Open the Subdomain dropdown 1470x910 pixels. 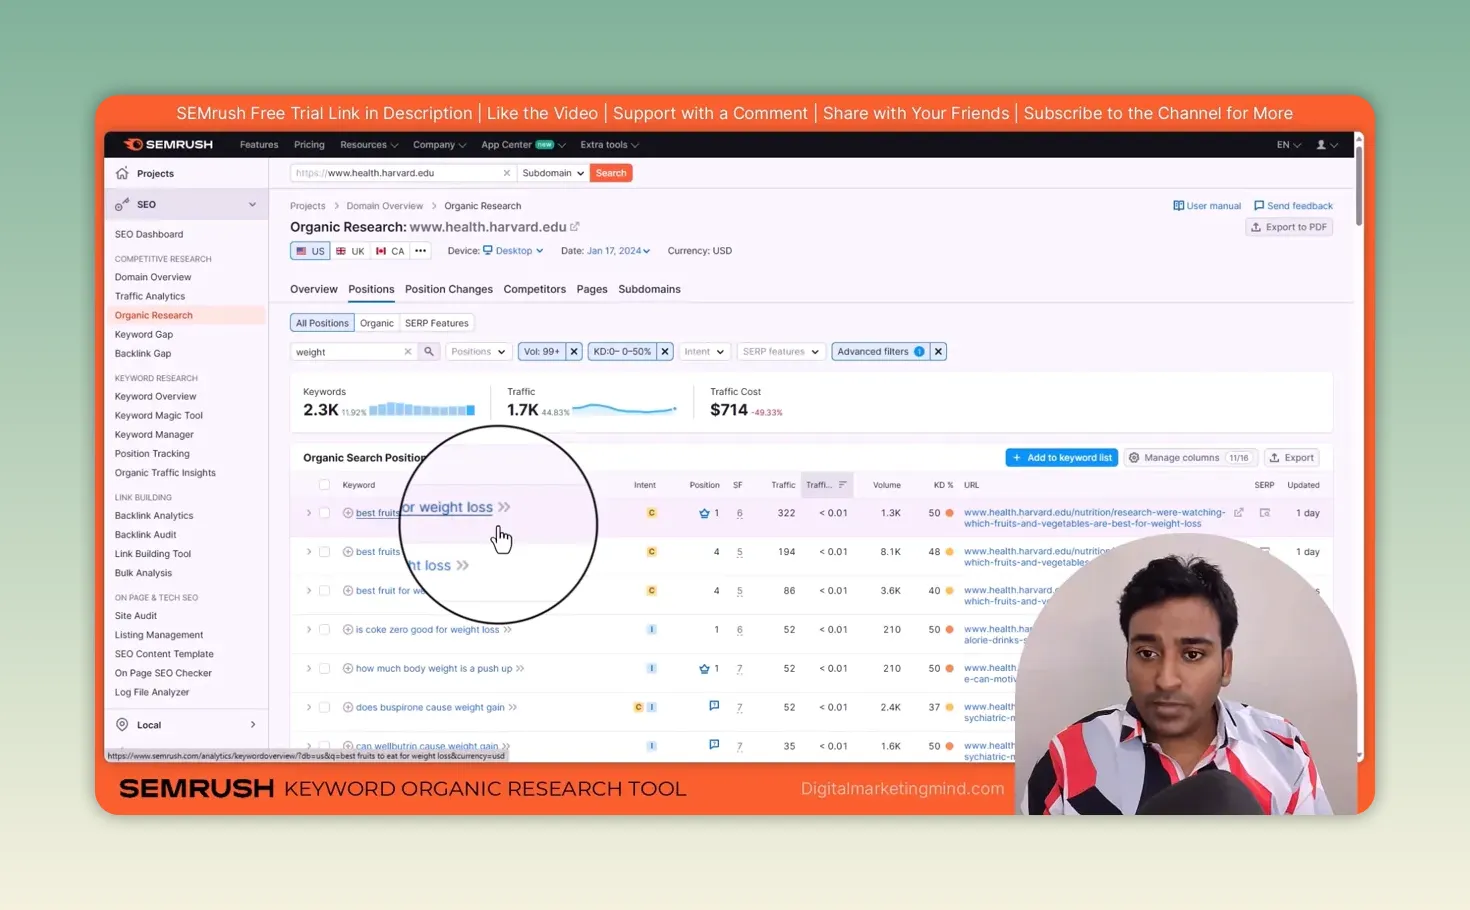tap(553, 173)
